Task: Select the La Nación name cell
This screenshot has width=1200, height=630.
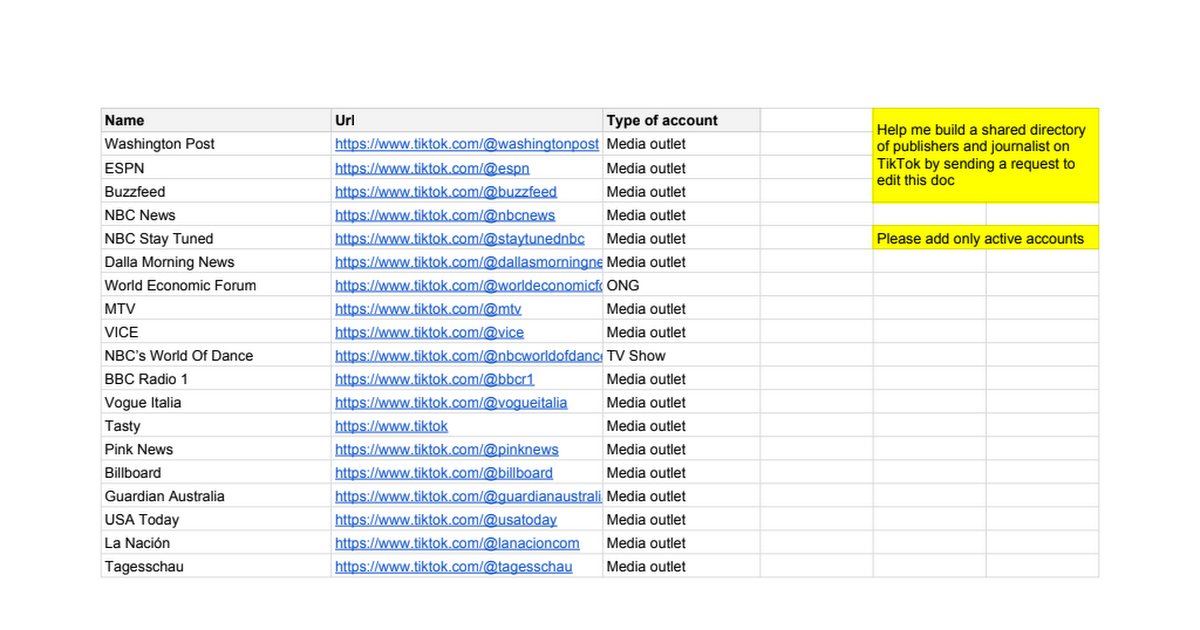Action: pyautogui.click(x=216, y=543)
